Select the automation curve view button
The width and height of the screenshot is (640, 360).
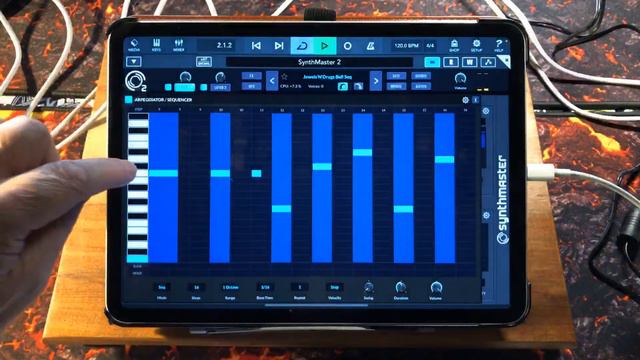point(488,62)
